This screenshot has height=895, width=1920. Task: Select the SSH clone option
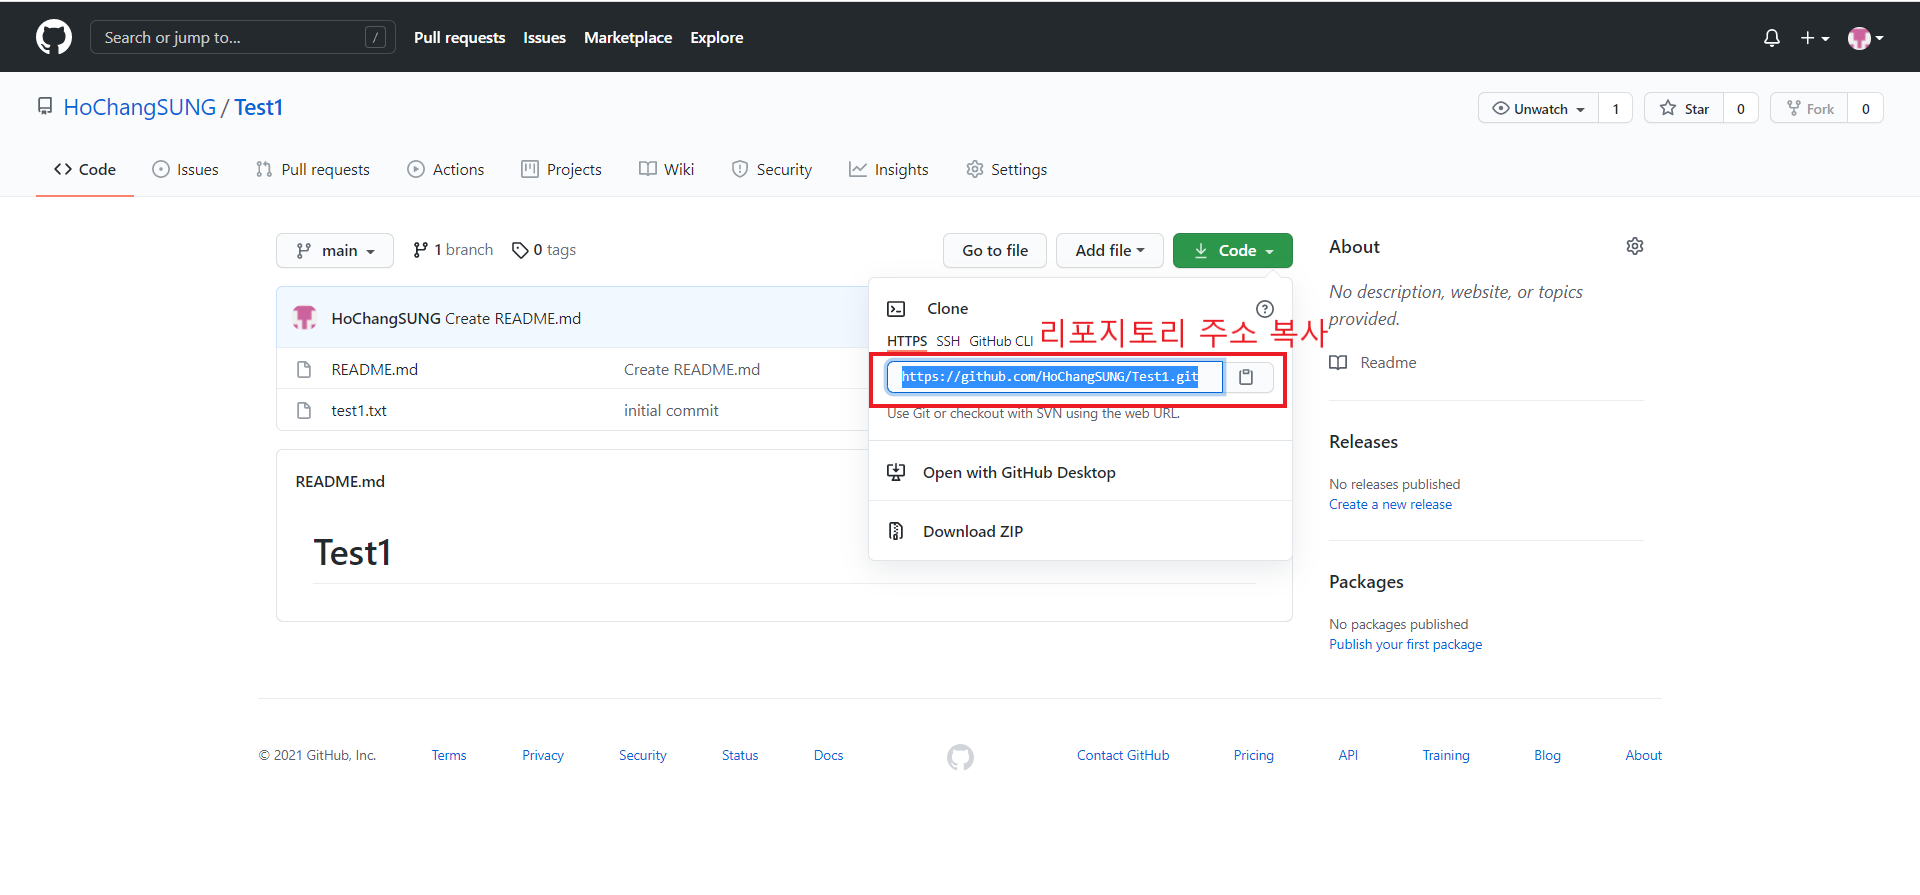948,341
